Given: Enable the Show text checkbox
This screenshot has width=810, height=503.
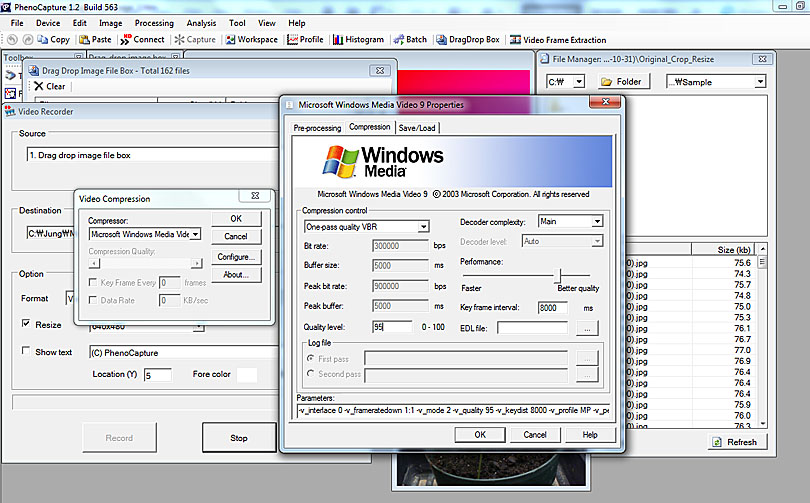Looking at the screenshot, I should tap(27, 352).
